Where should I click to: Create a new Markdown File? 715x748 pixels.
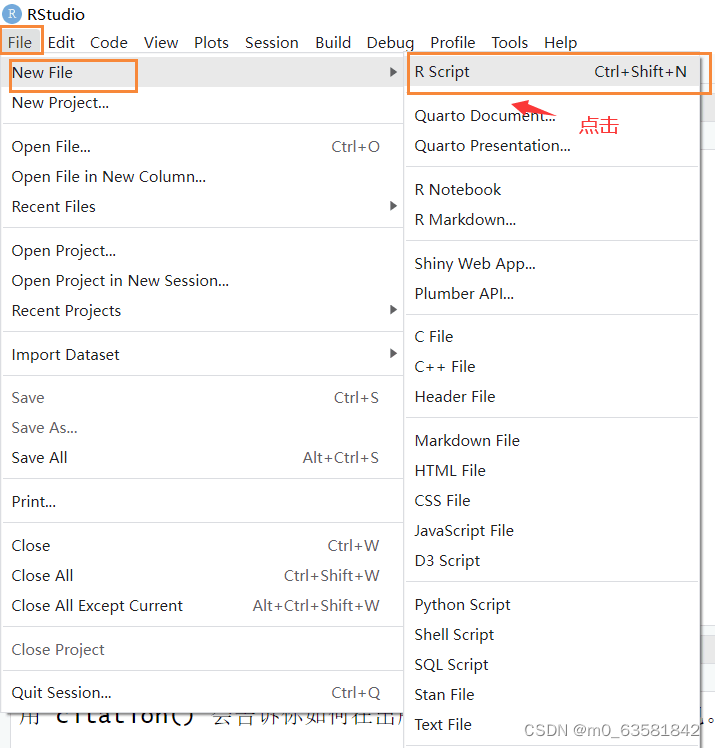click(552, 441)
